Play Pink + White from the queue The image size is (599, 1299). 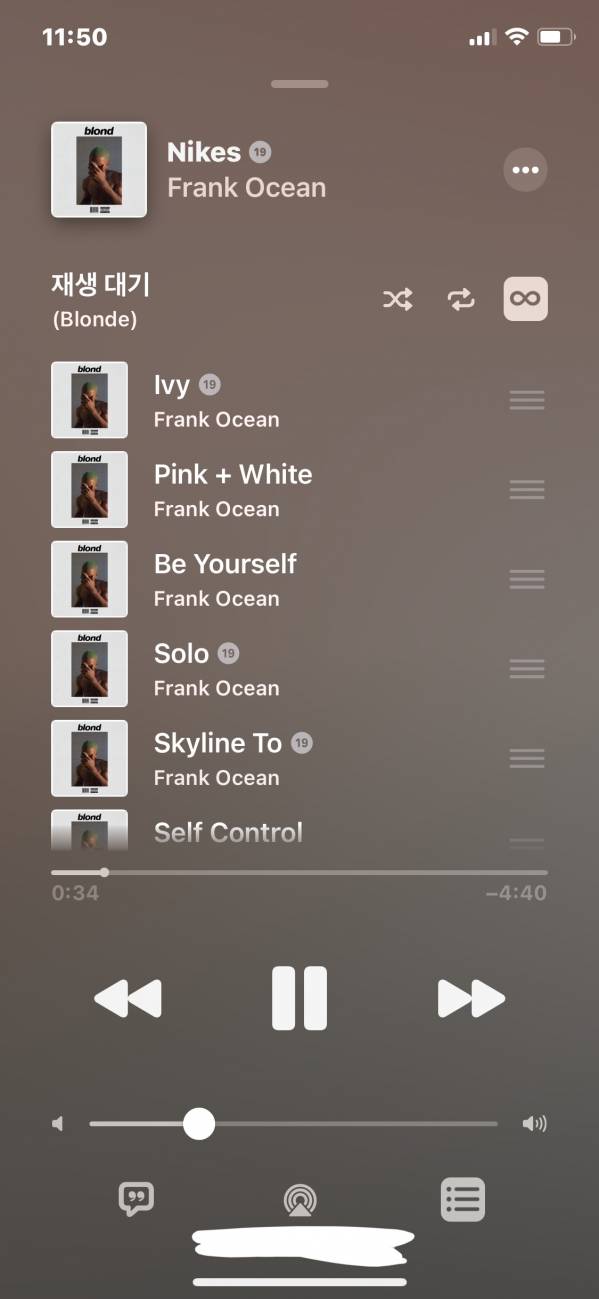[x=299, y=490]
